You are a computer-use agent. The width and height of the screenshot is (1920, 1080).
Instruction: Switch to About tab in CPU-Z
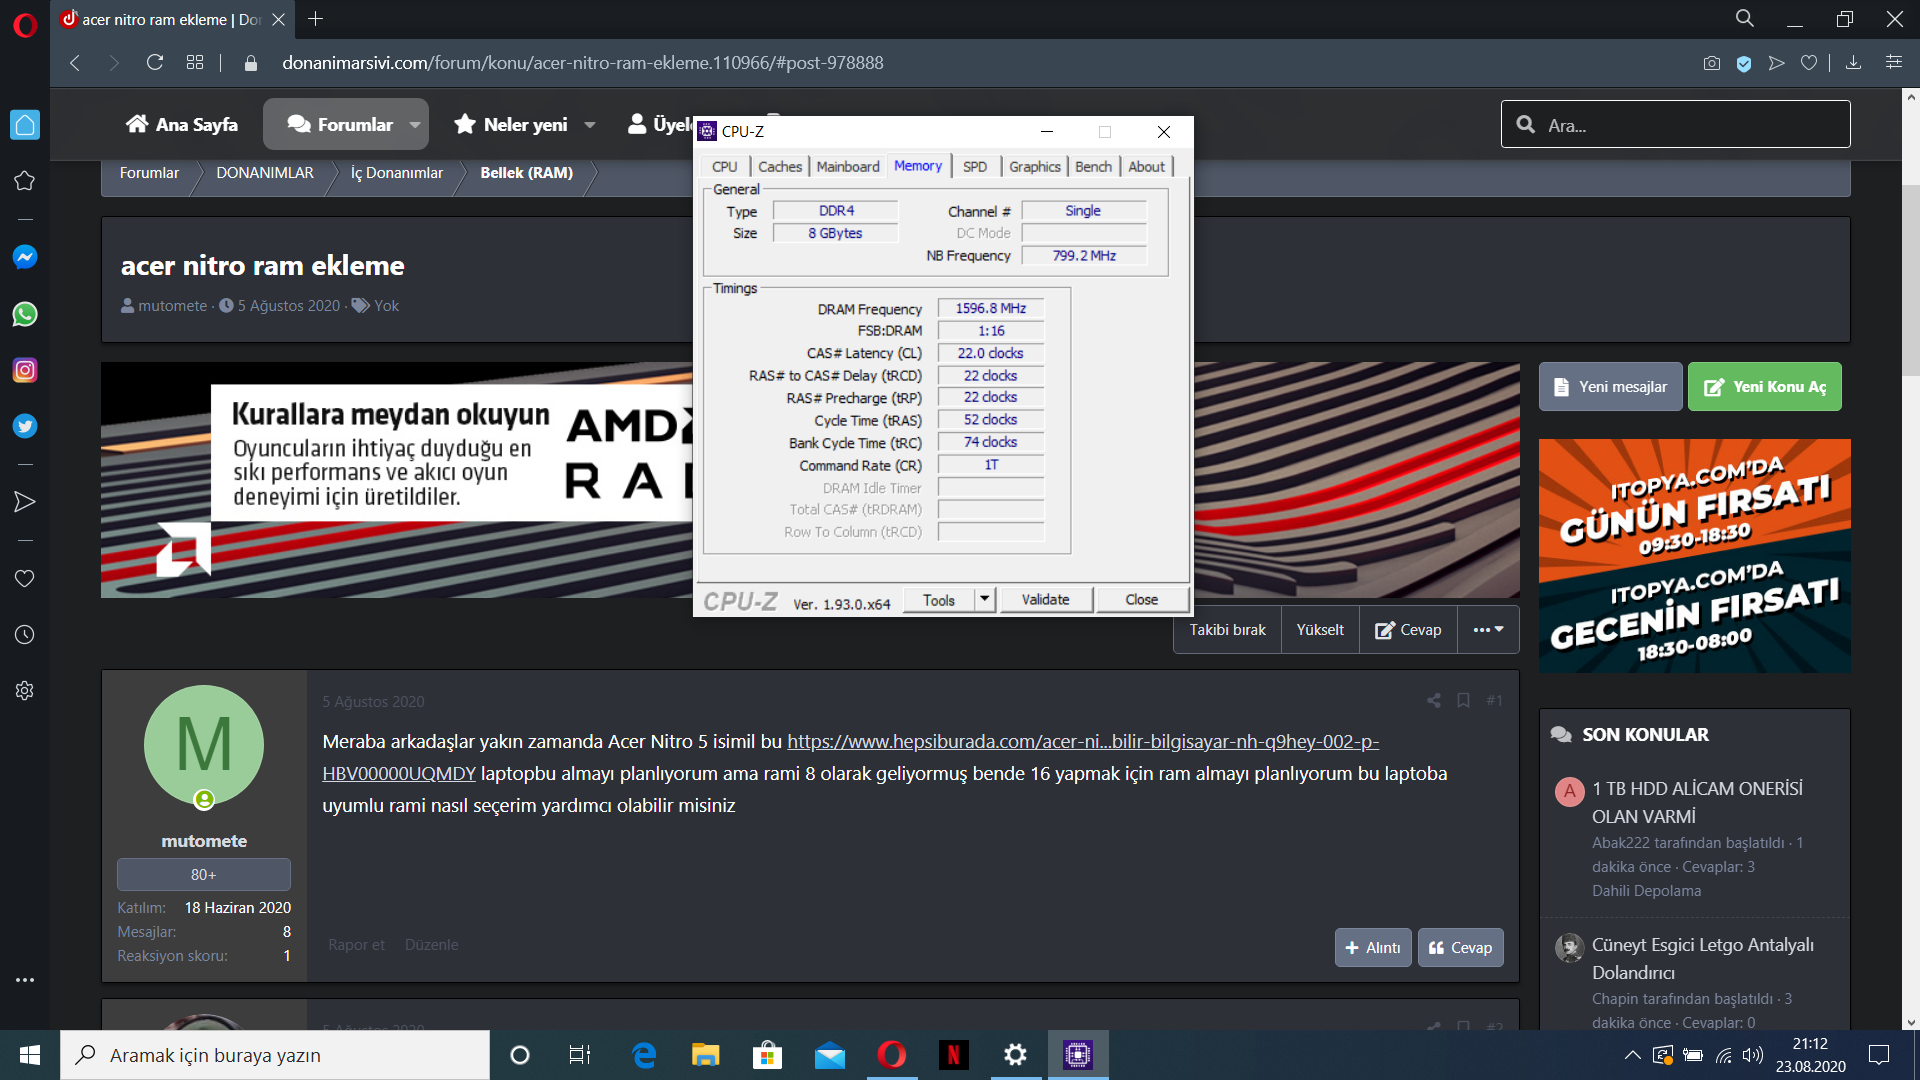[x=1147, y=167]
